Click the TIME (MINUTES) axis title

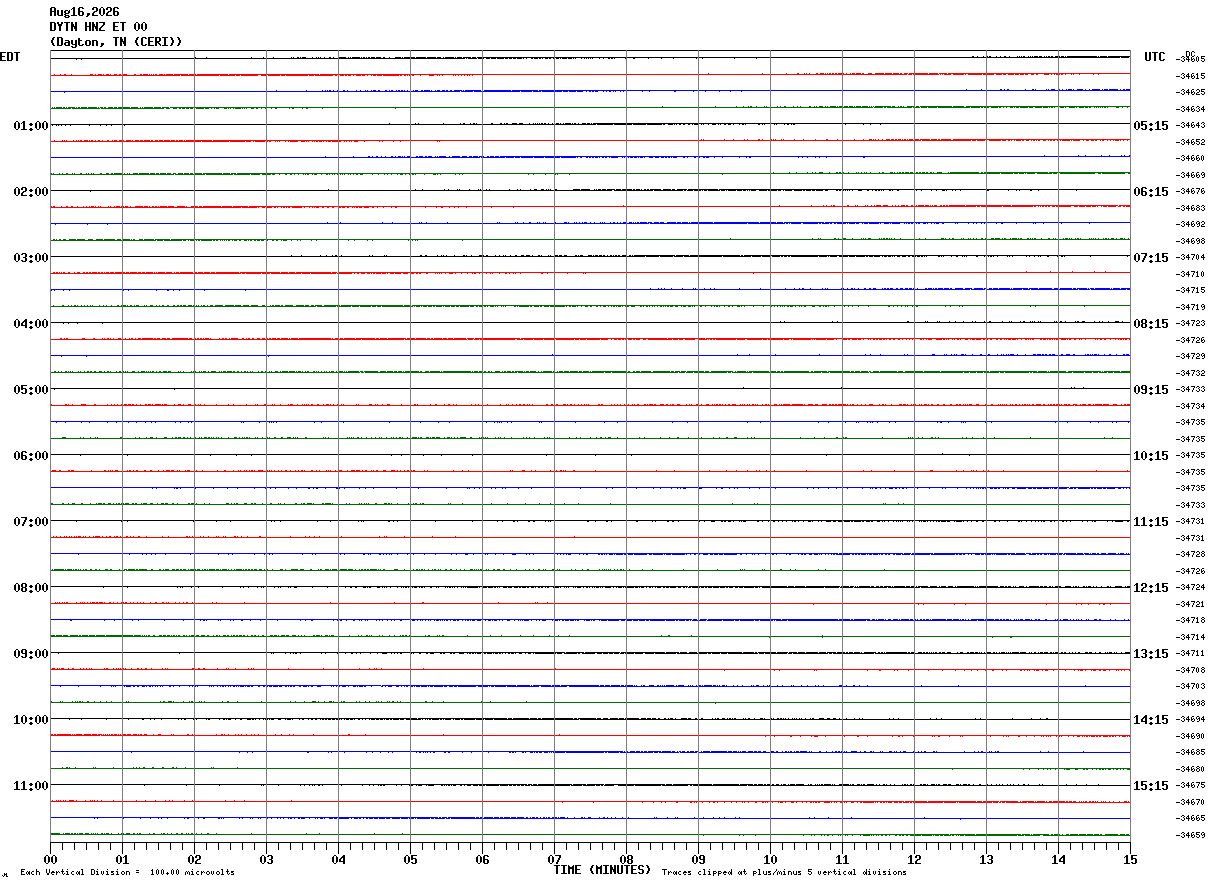pos(602,870)
